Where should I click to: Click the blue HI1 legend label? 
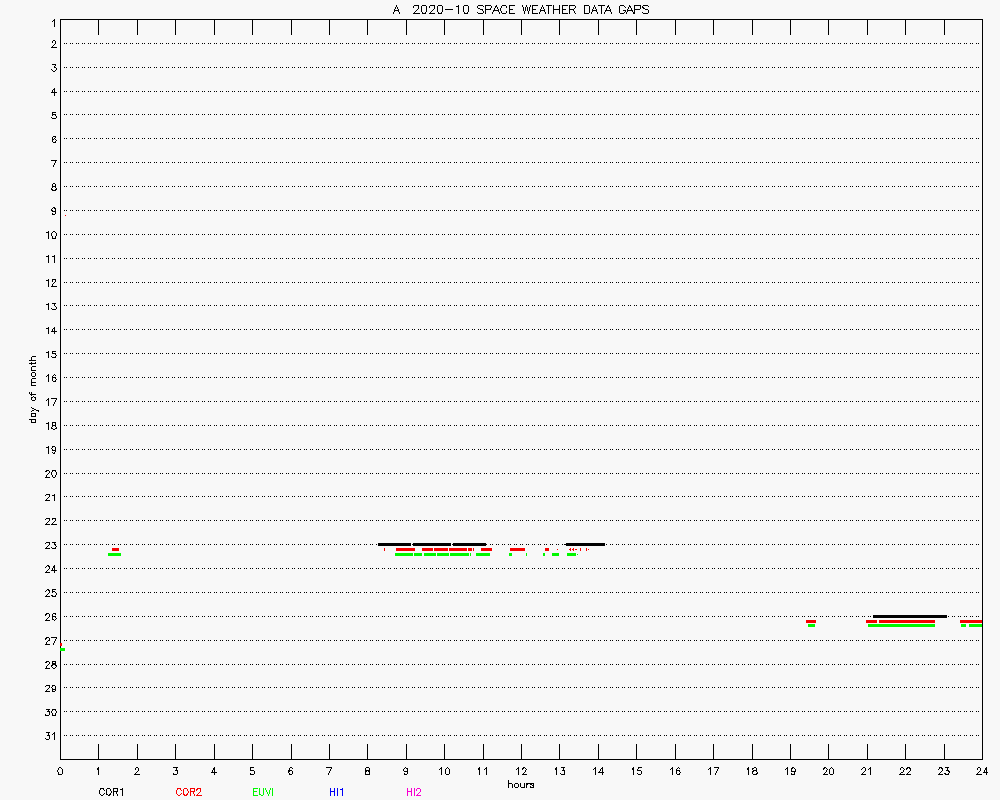pyautogui.click(x=337, y=792)
